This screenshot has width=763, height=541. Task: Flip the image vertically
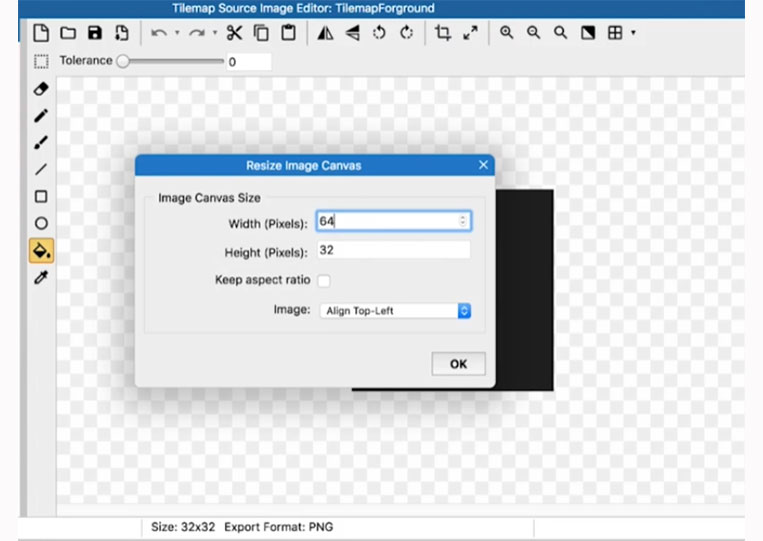coord(352,33)
